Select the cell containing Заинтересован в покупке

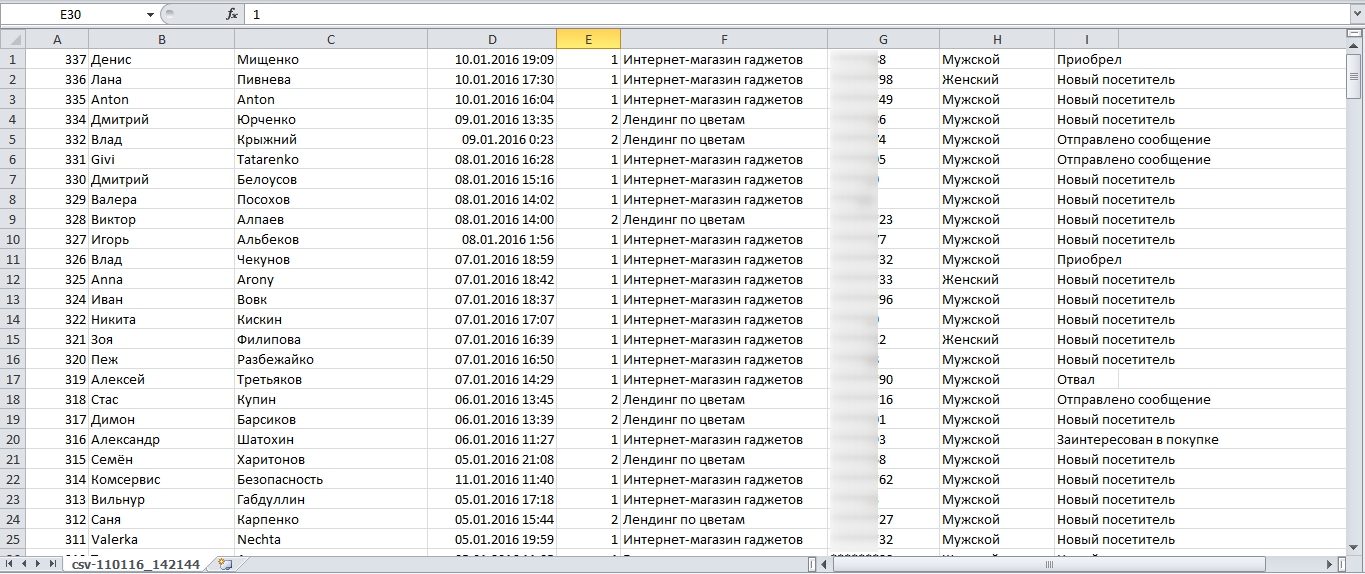(x=1137, y=440)
